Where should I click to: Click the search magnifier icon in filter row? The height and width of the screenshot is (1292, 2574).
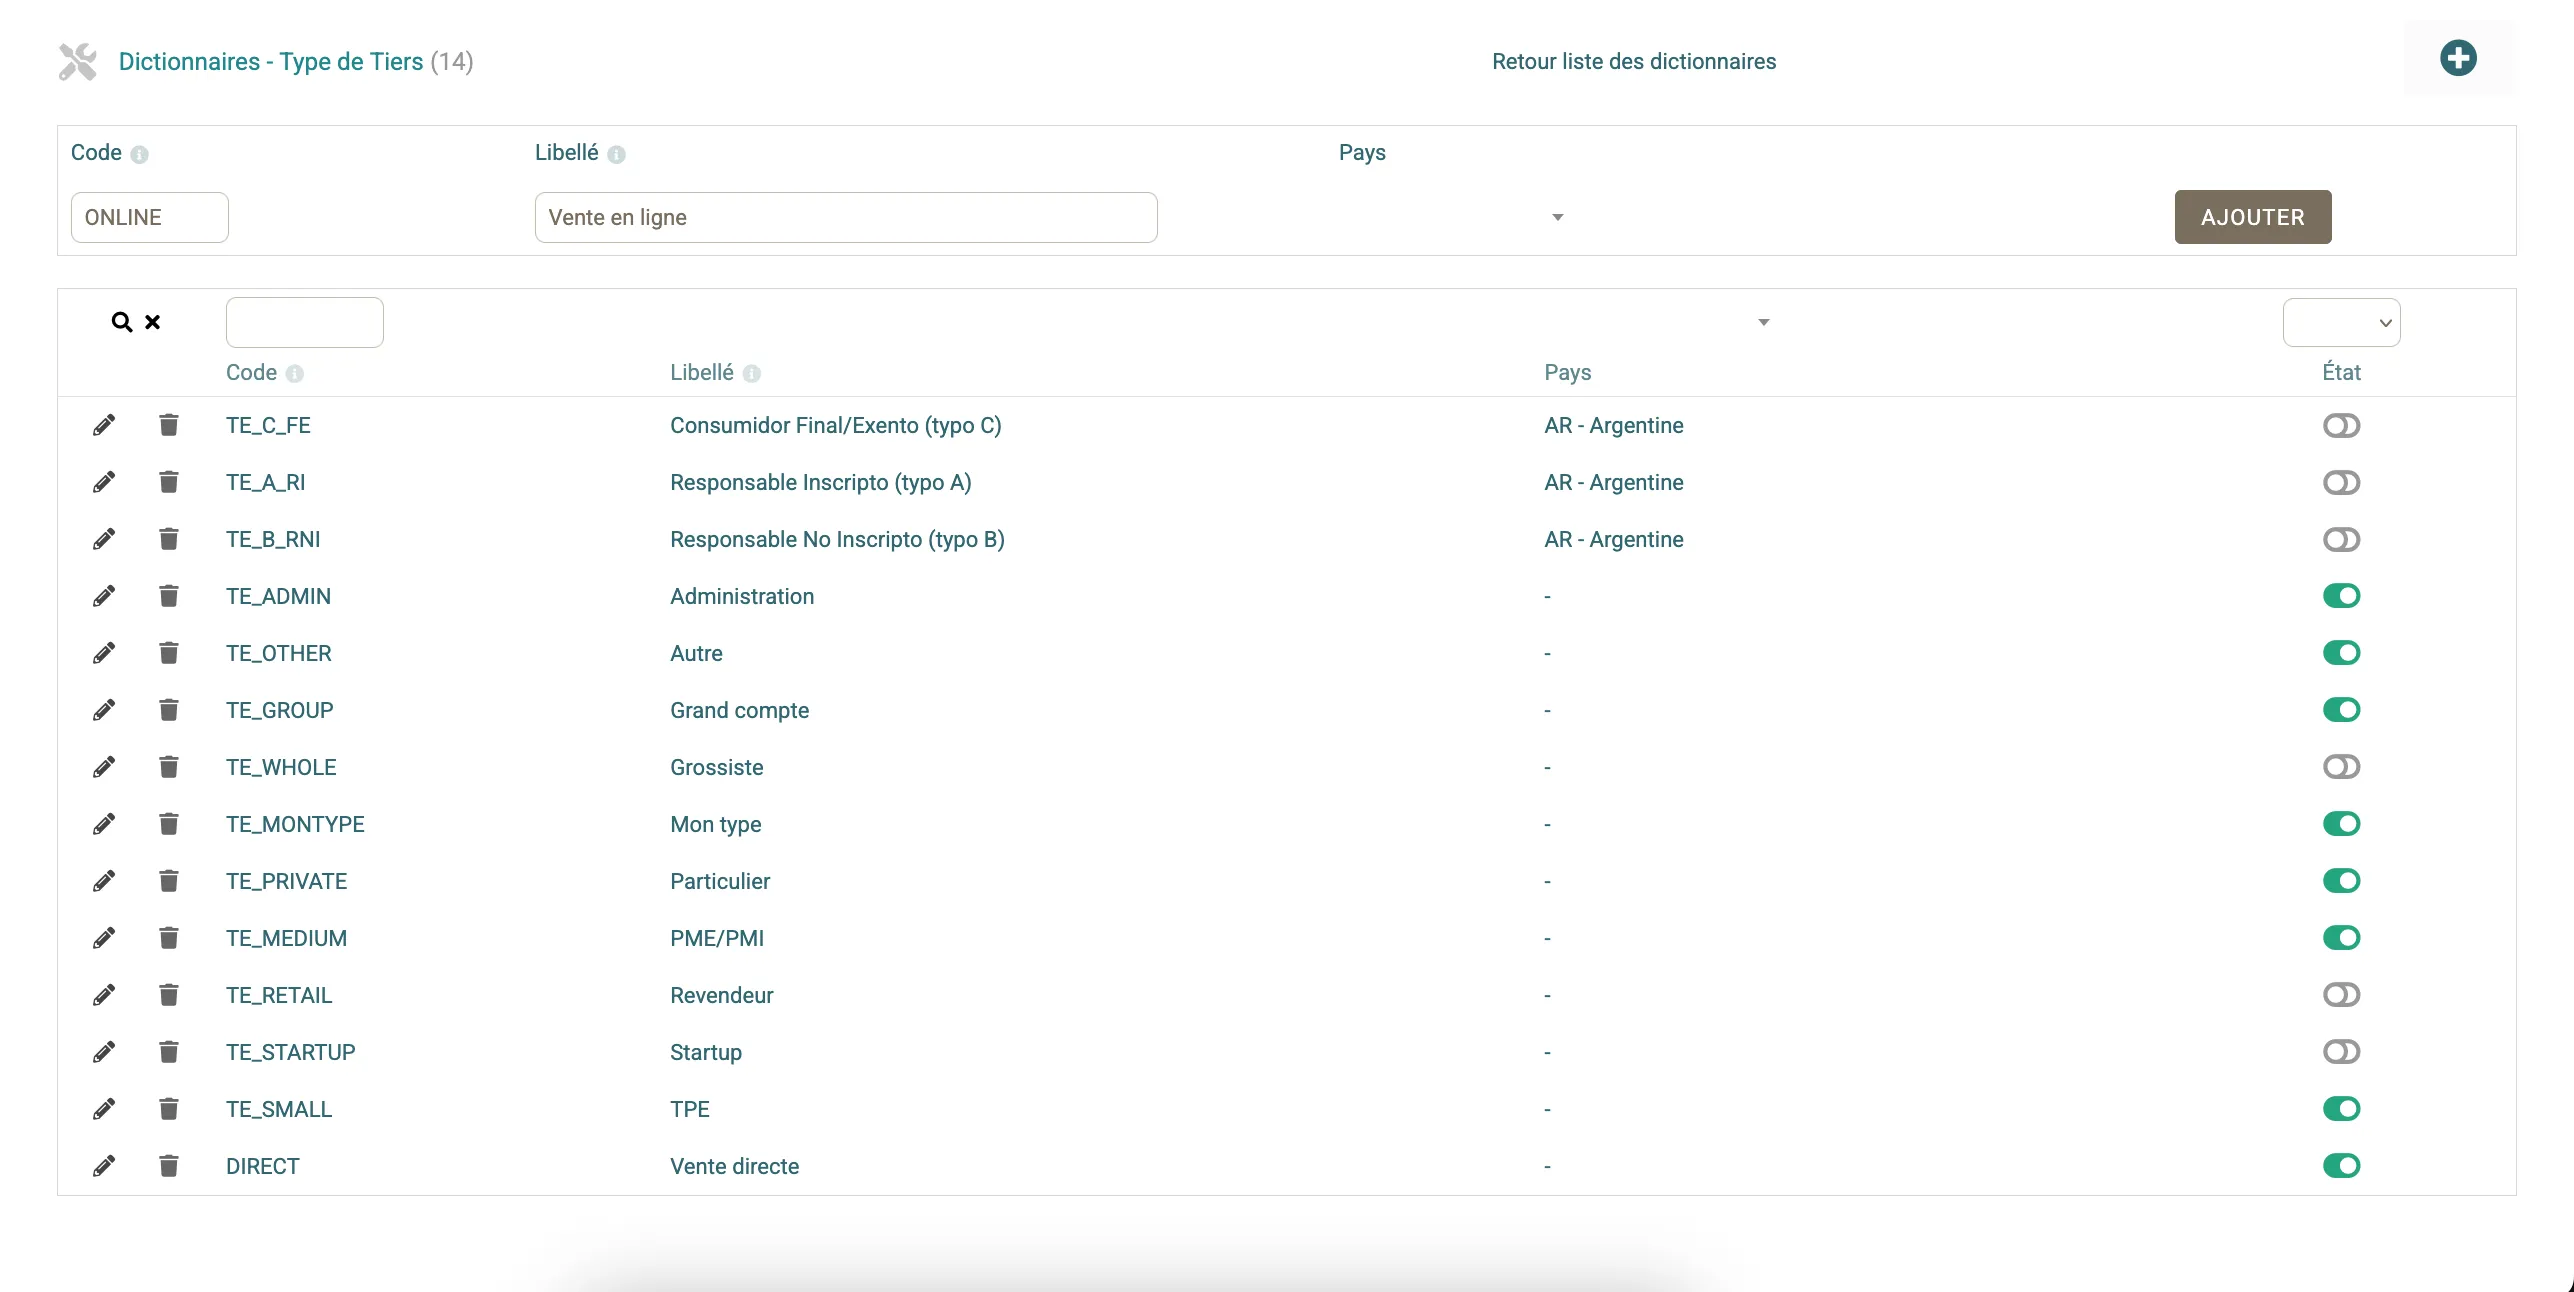(x=121, y=322)
